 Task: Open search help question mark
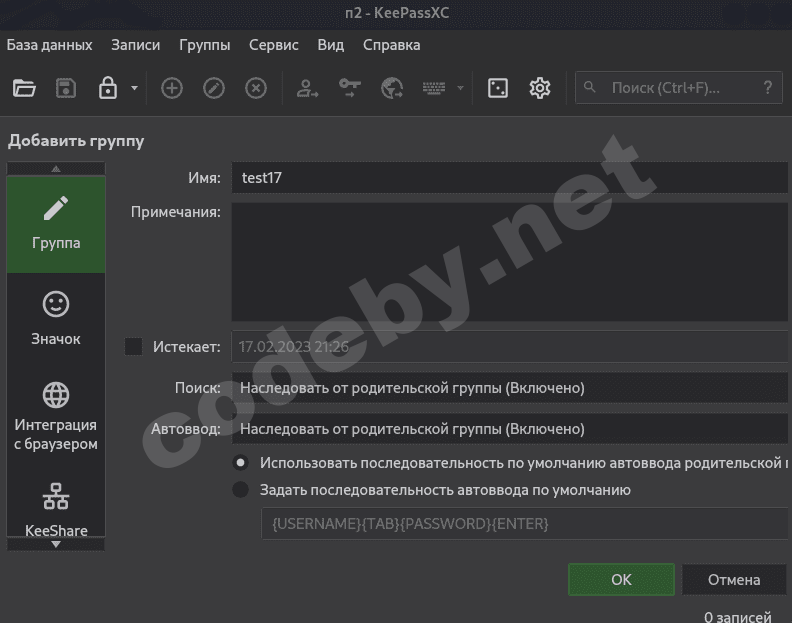click(768, 88)
